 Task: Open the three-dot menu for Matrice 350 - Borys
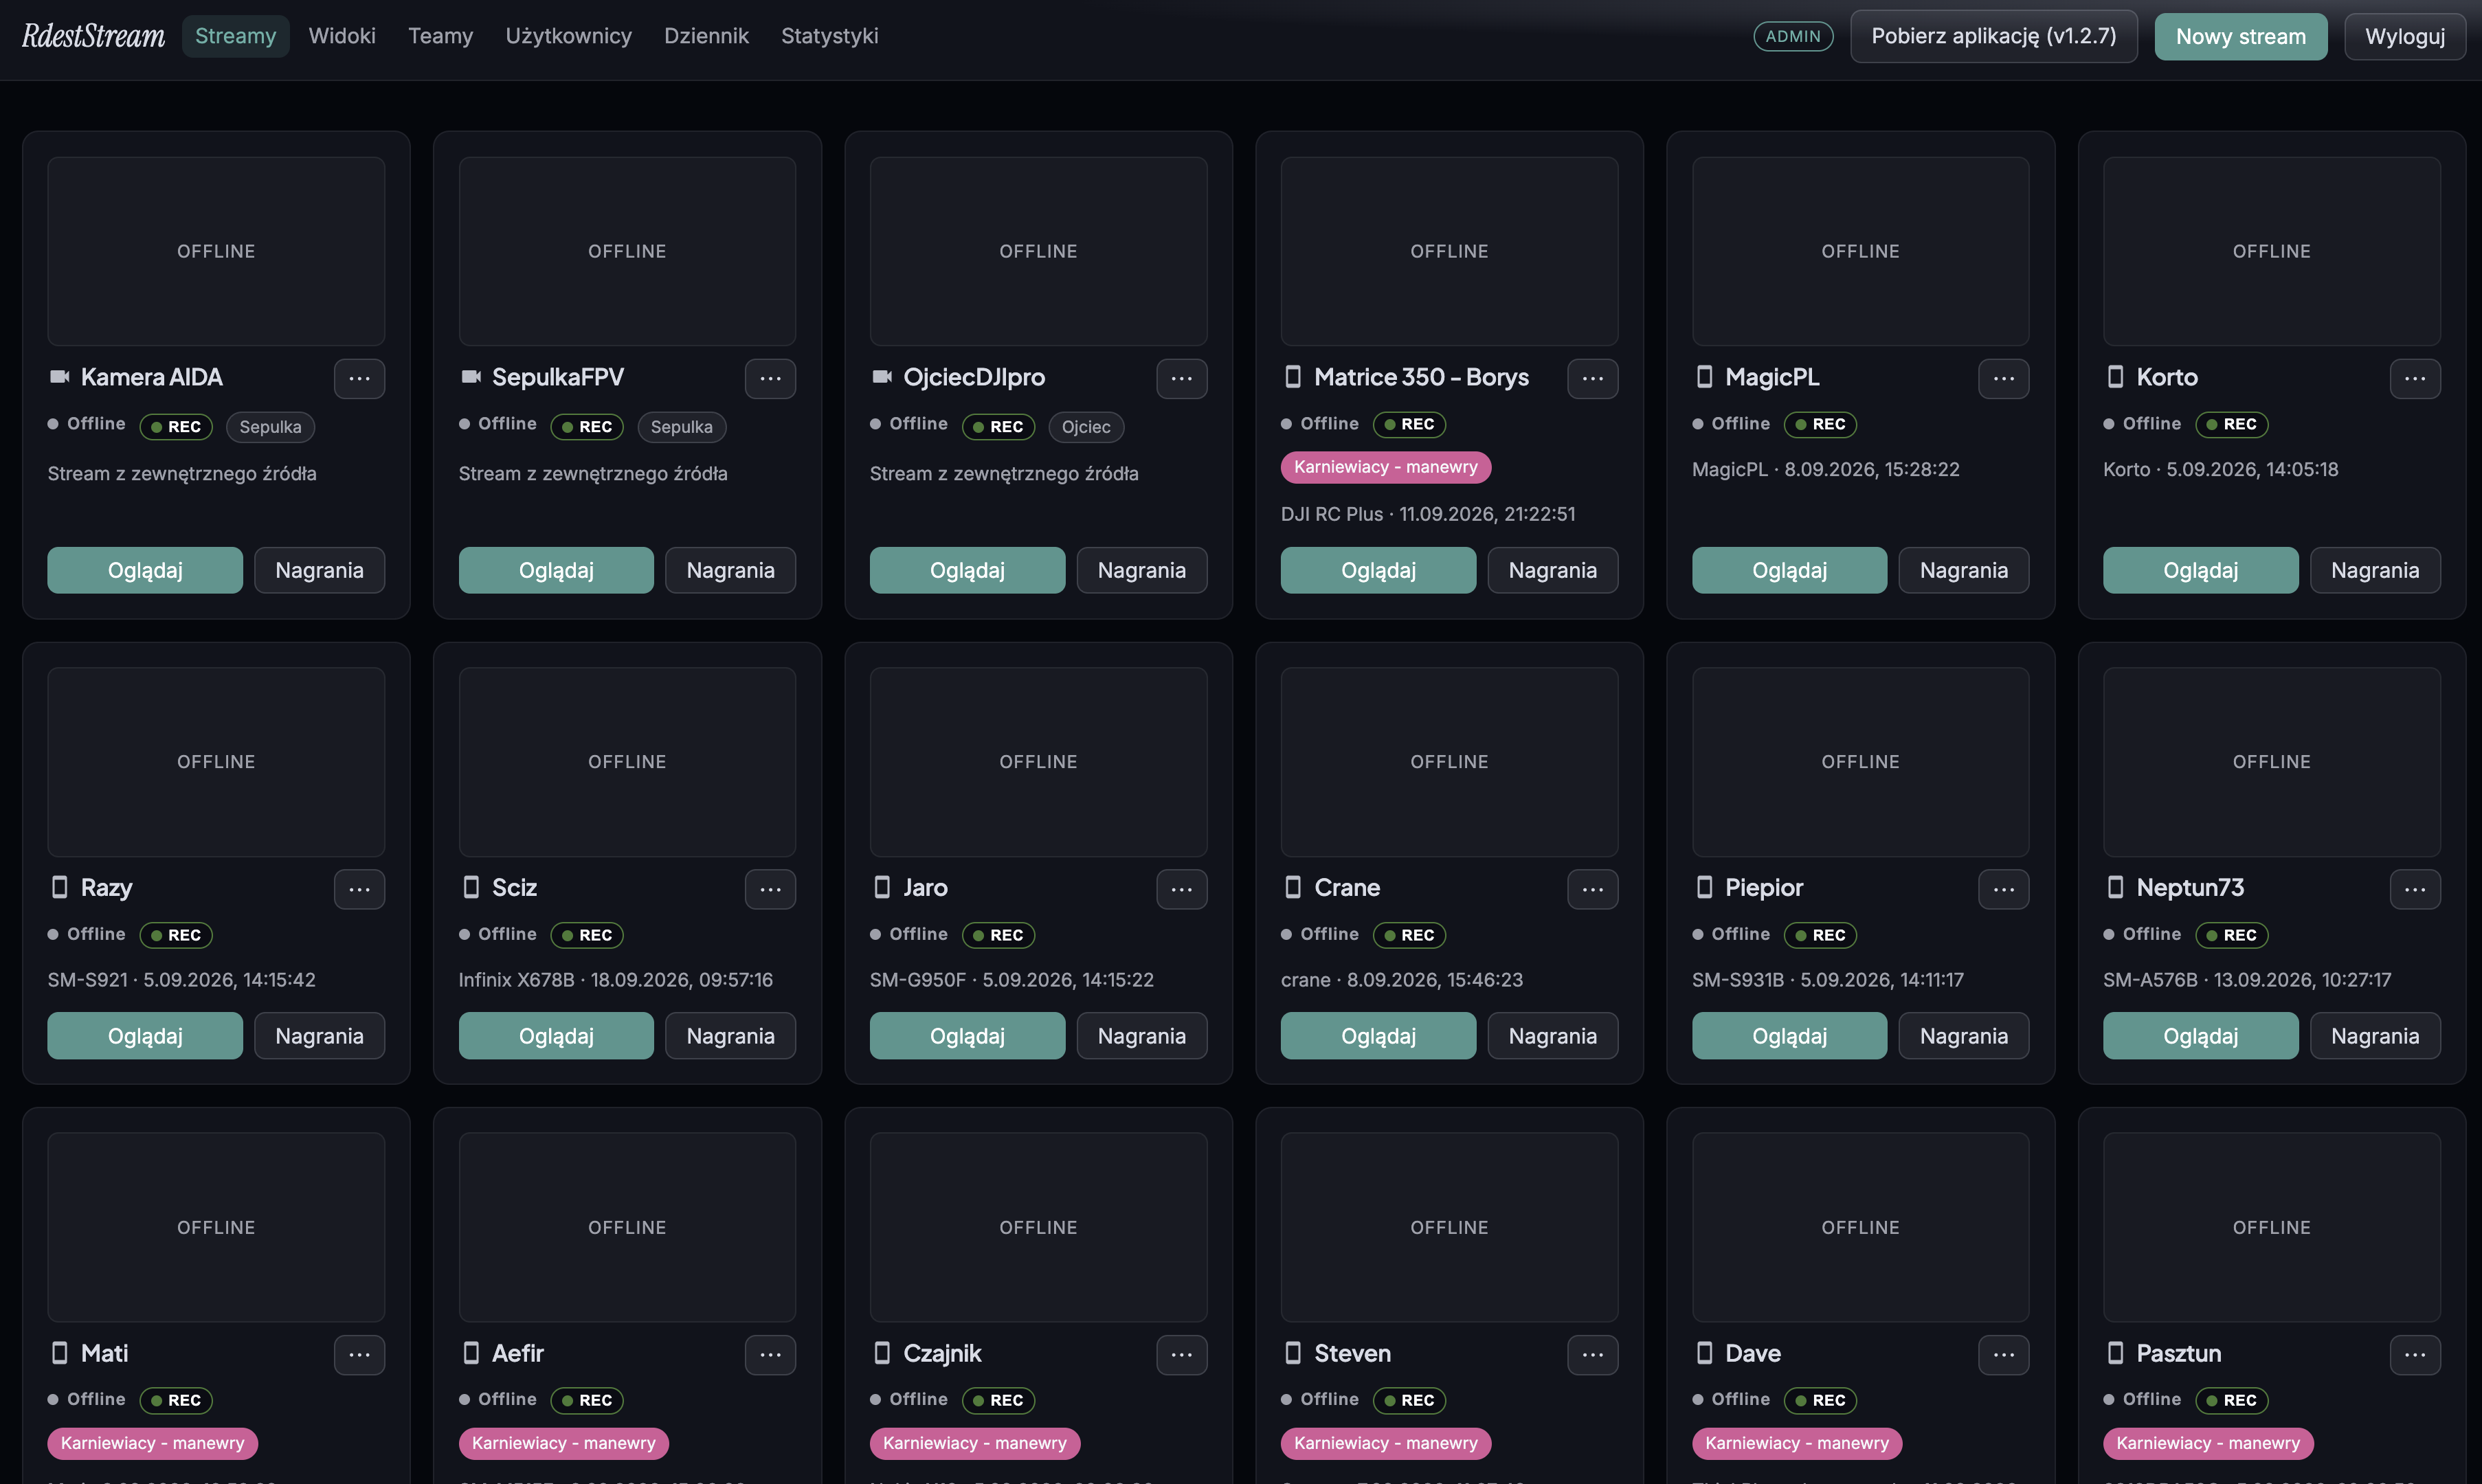coord(1592,378)
